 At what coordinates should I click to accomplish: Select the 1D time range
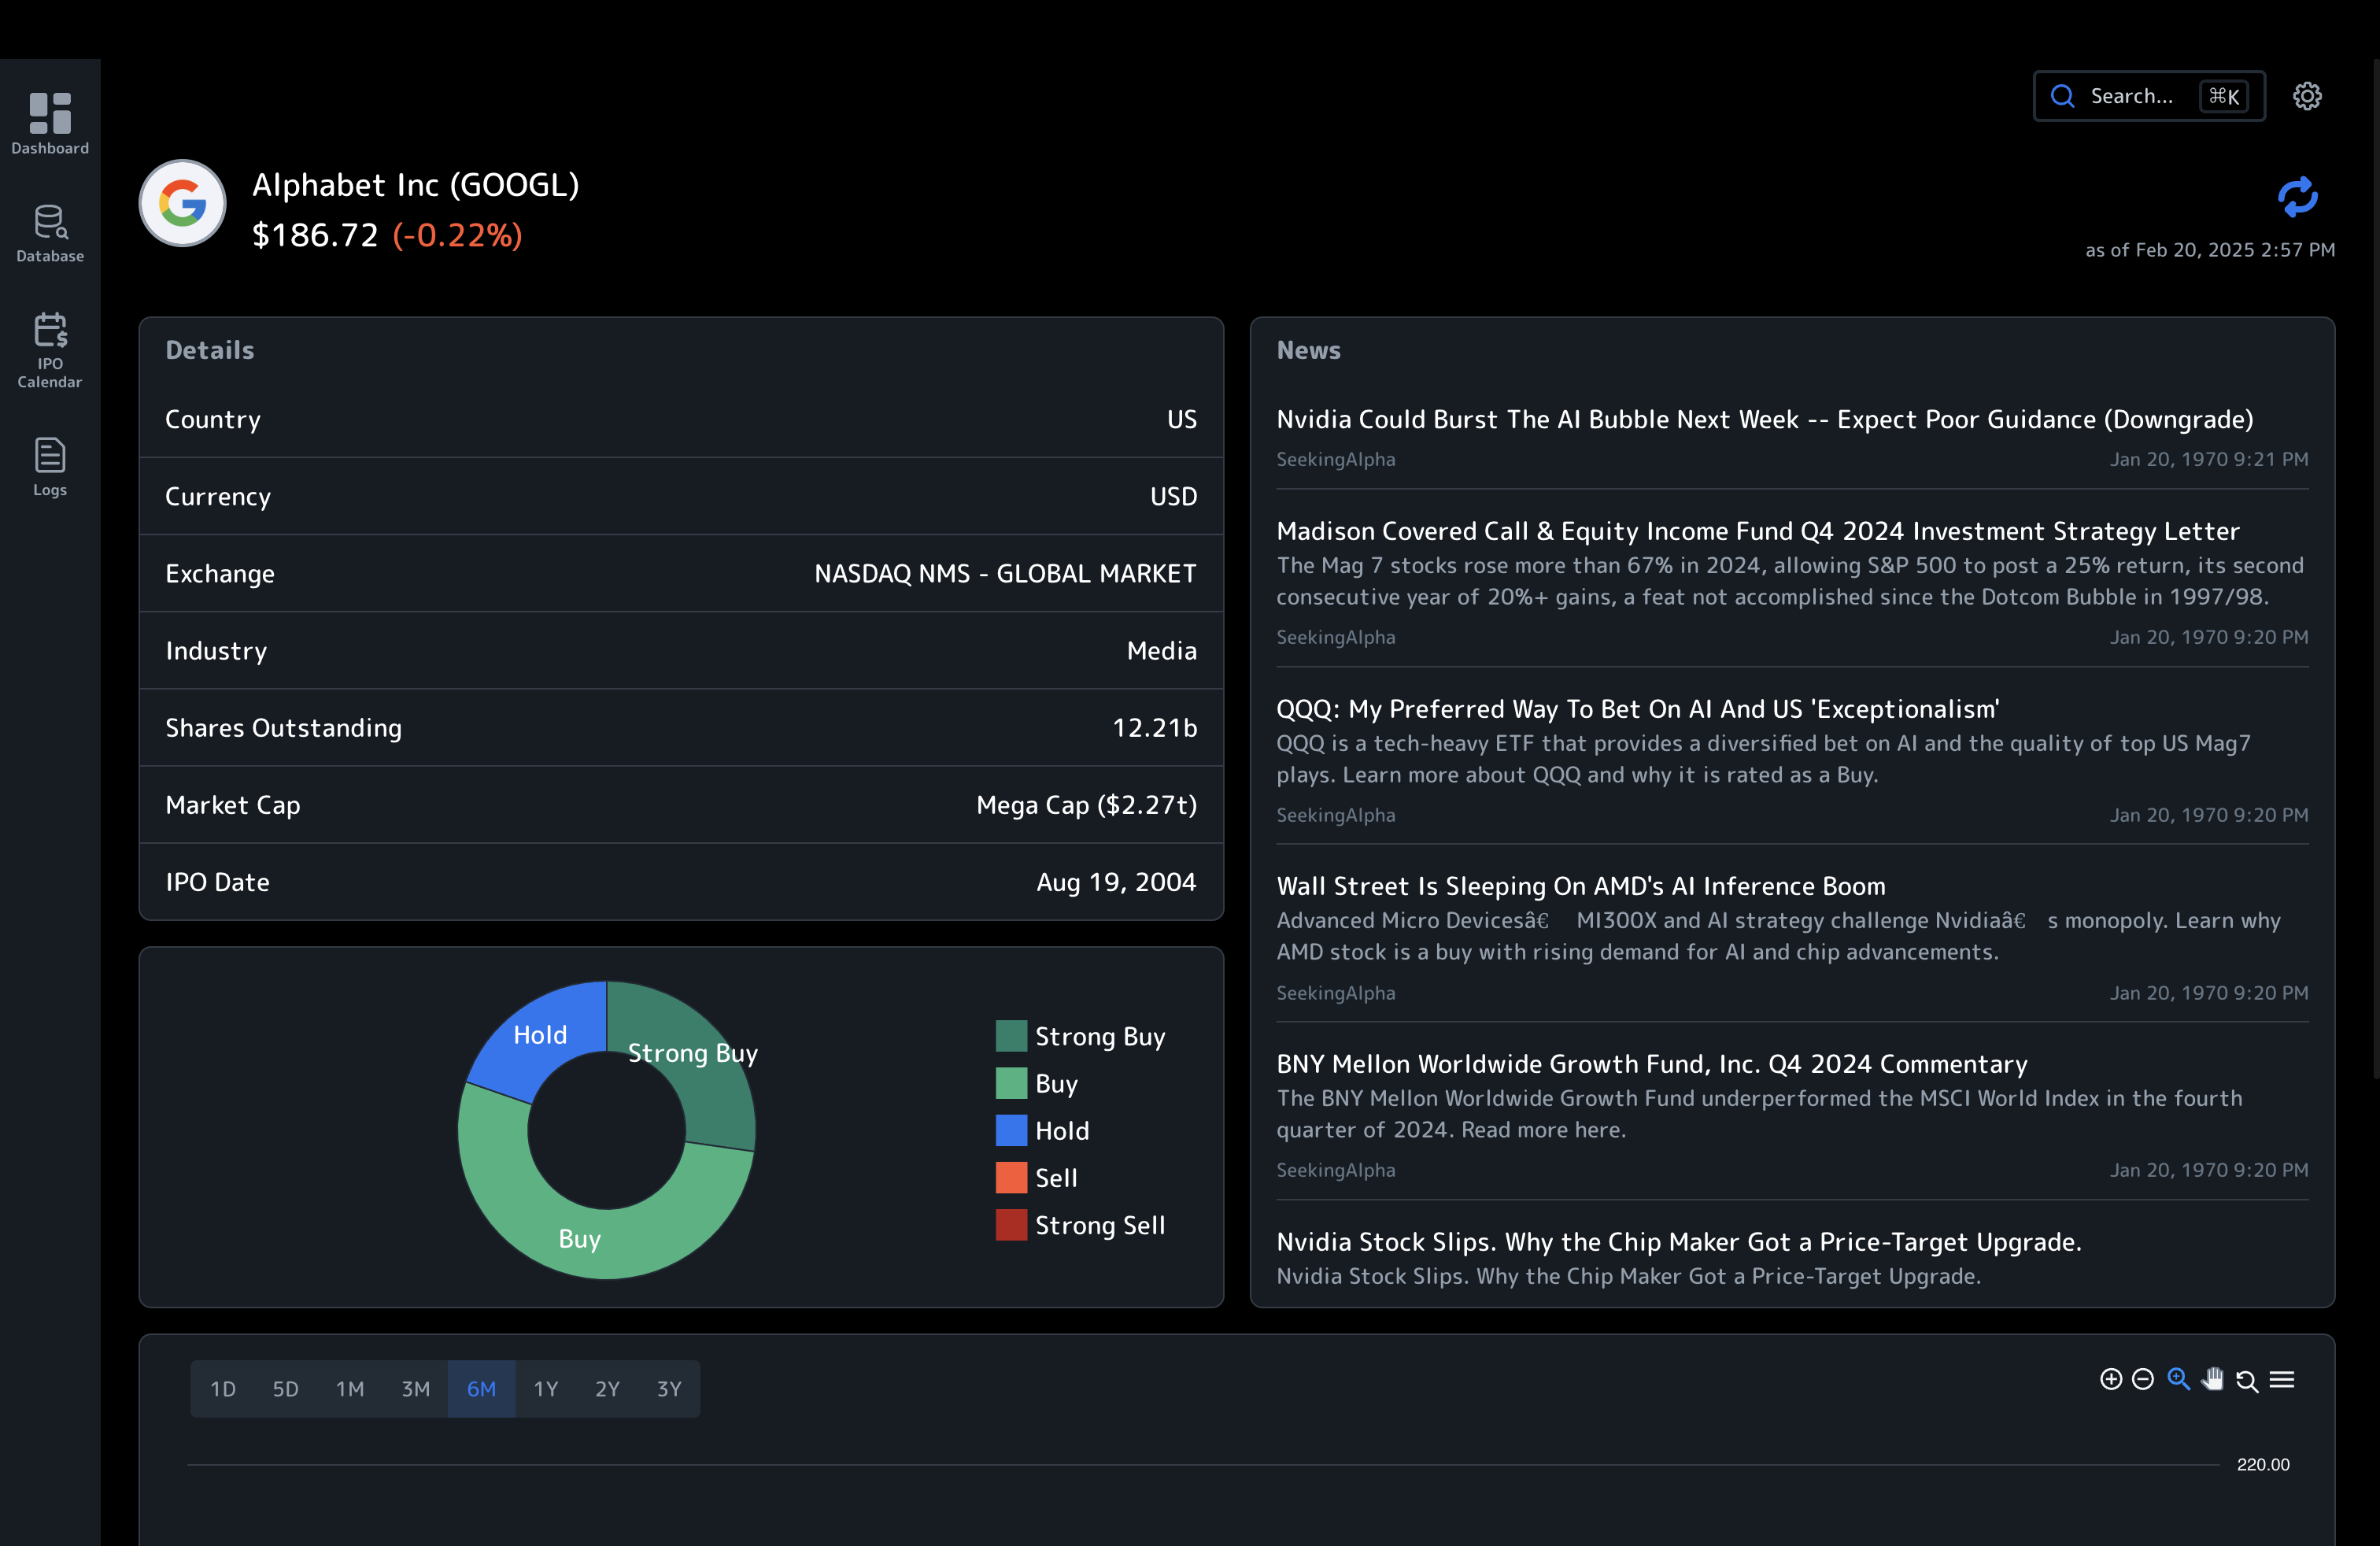pos(222,1388)
